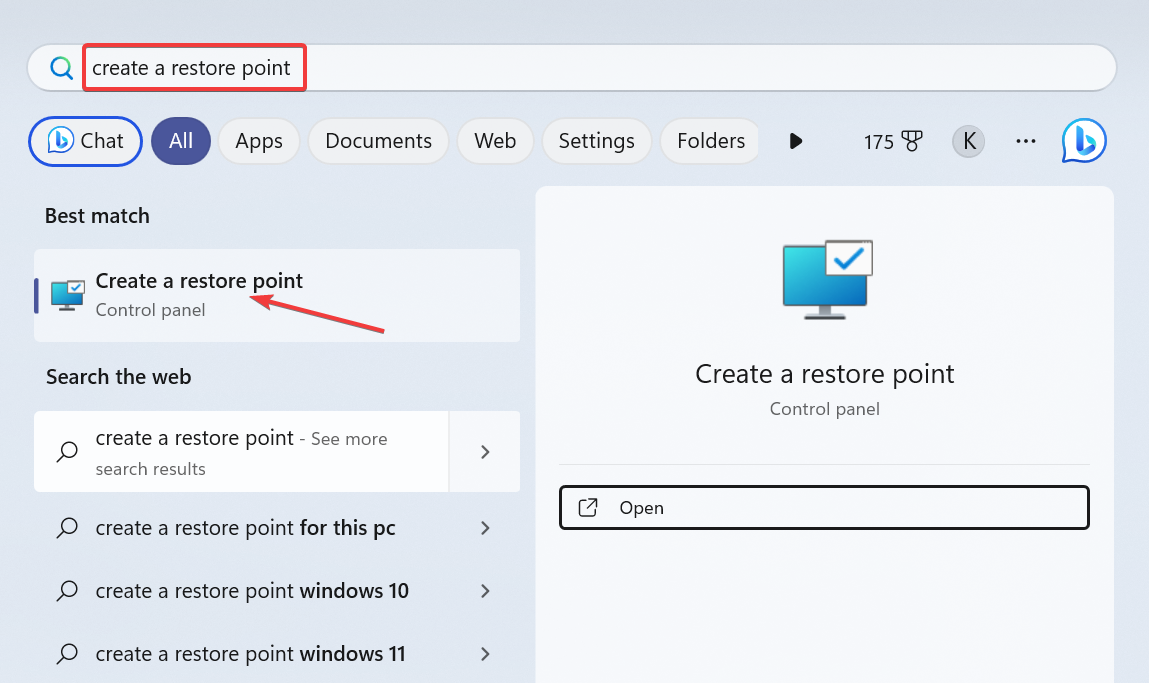The height and width of the screenshot is (683, 1149).
Task: Click the 'Best match' section heading
Action: 97,215
